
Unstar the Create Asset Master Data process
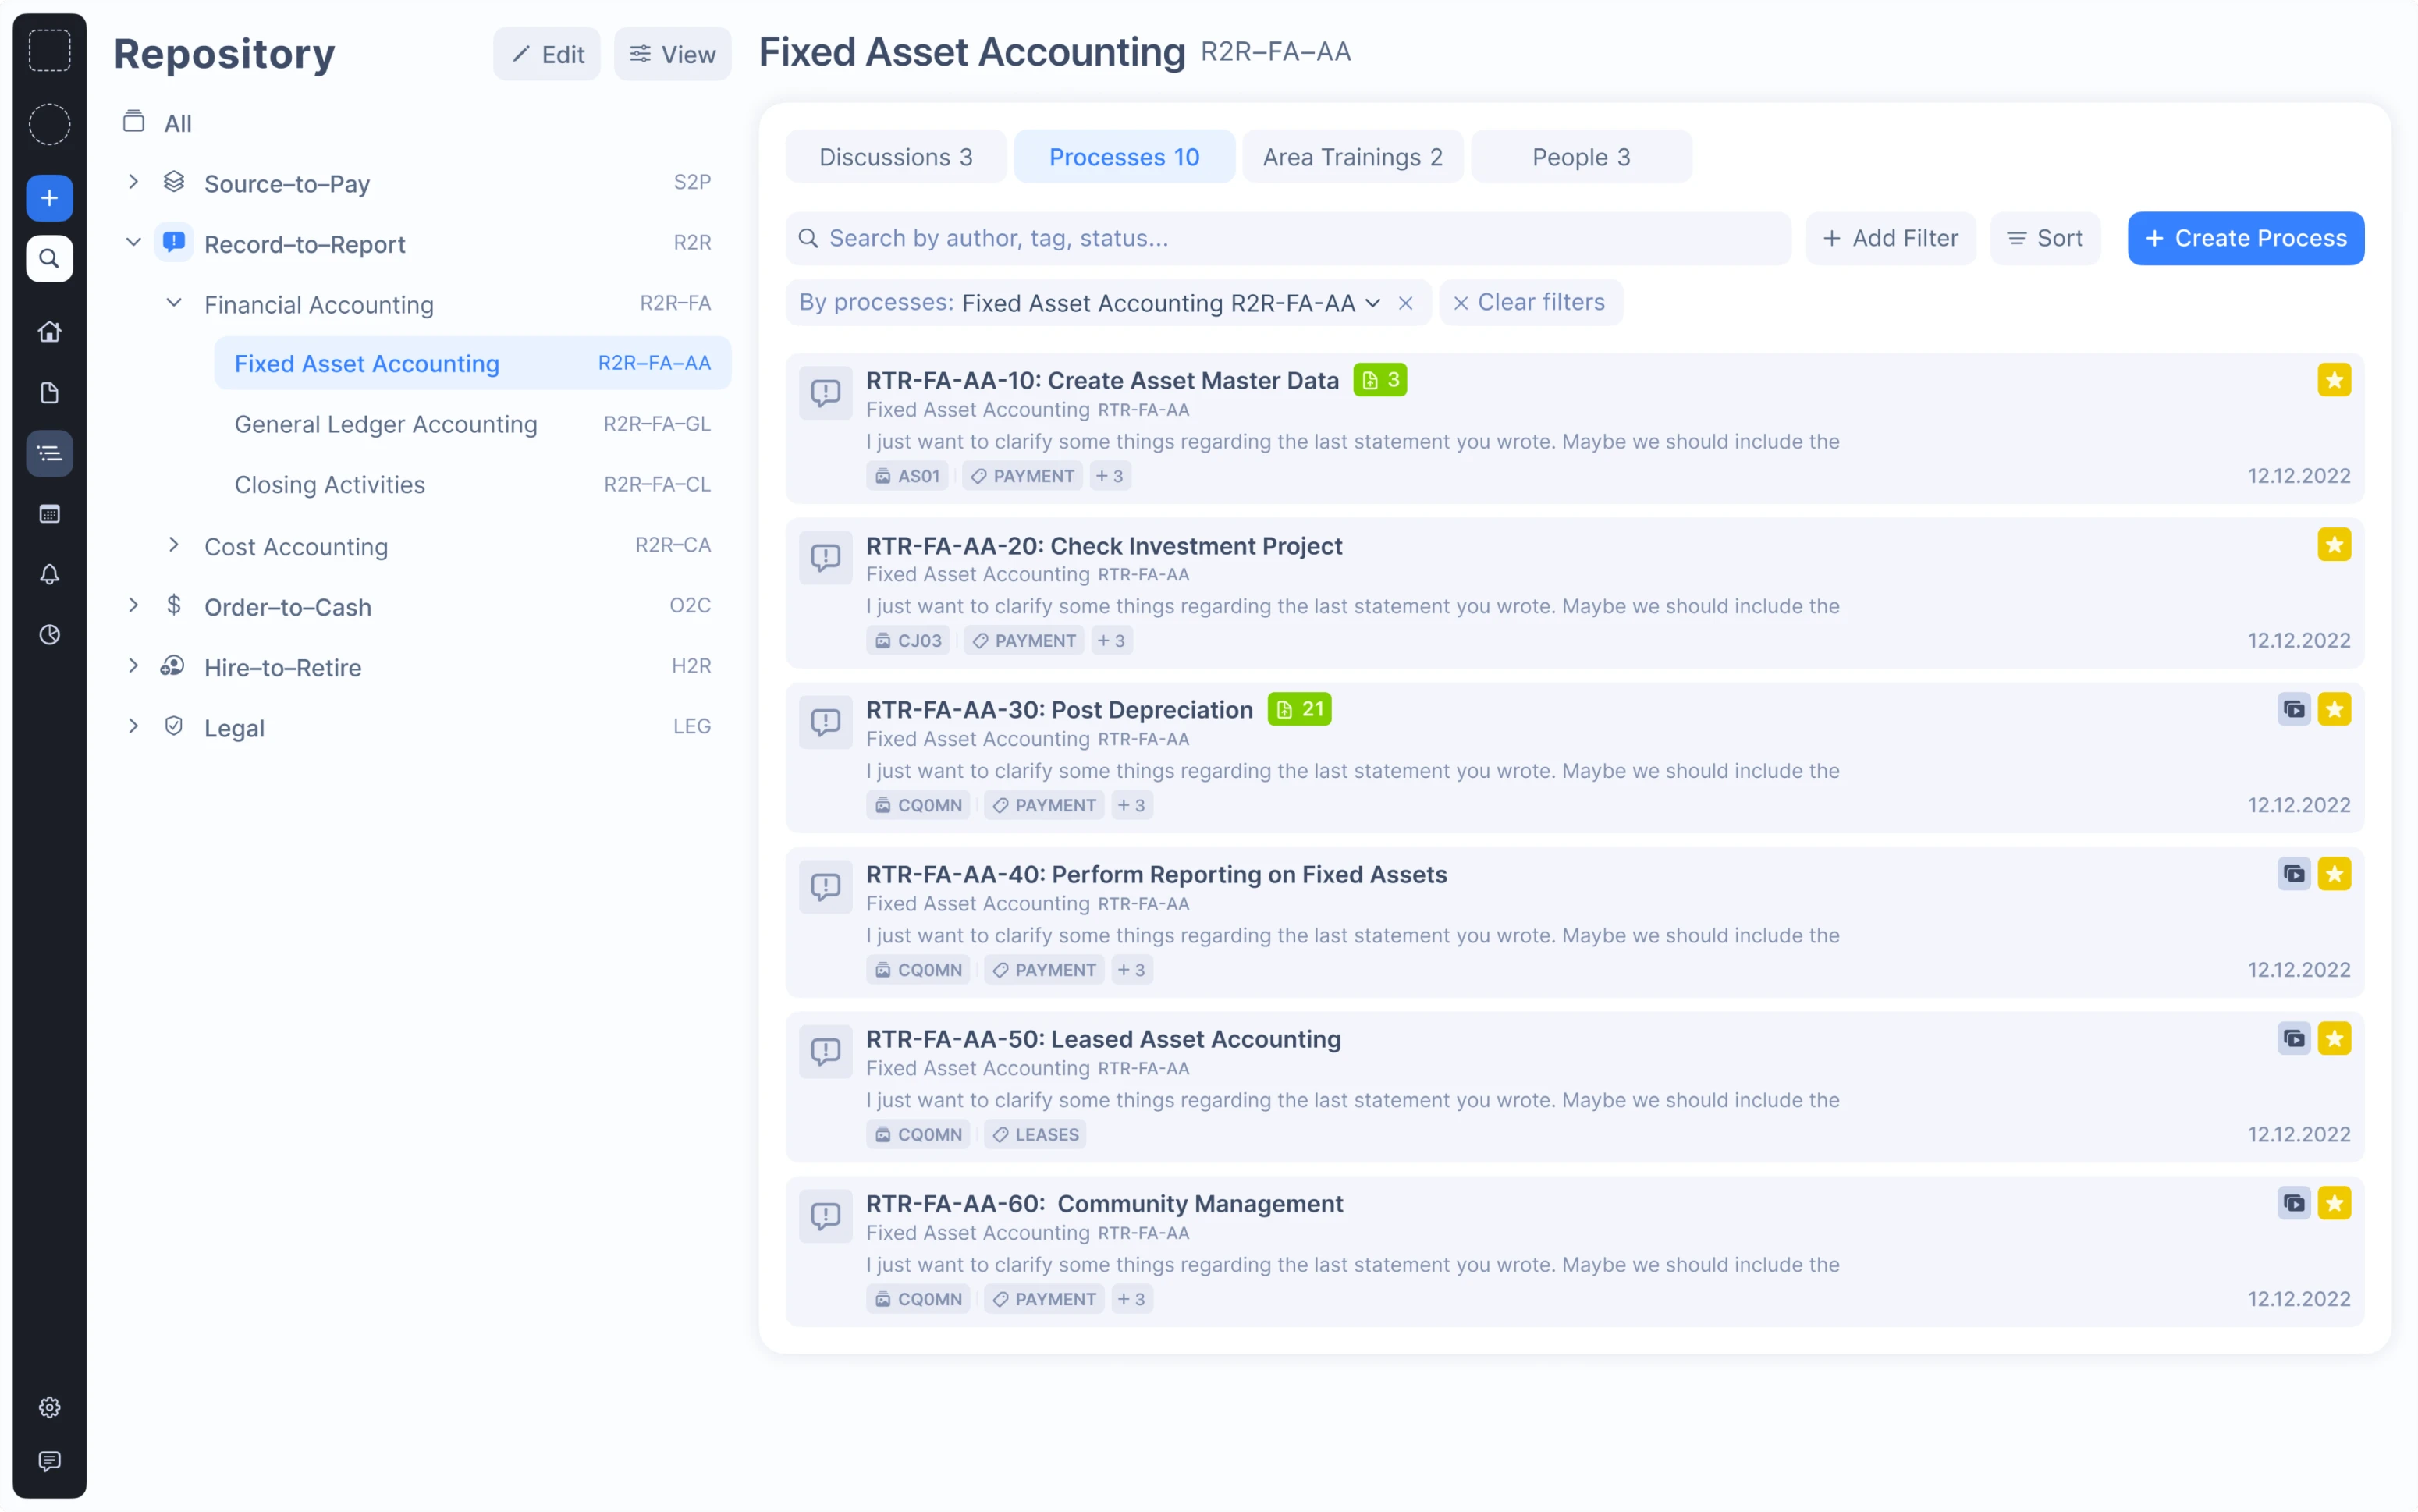click(2335, 379)
